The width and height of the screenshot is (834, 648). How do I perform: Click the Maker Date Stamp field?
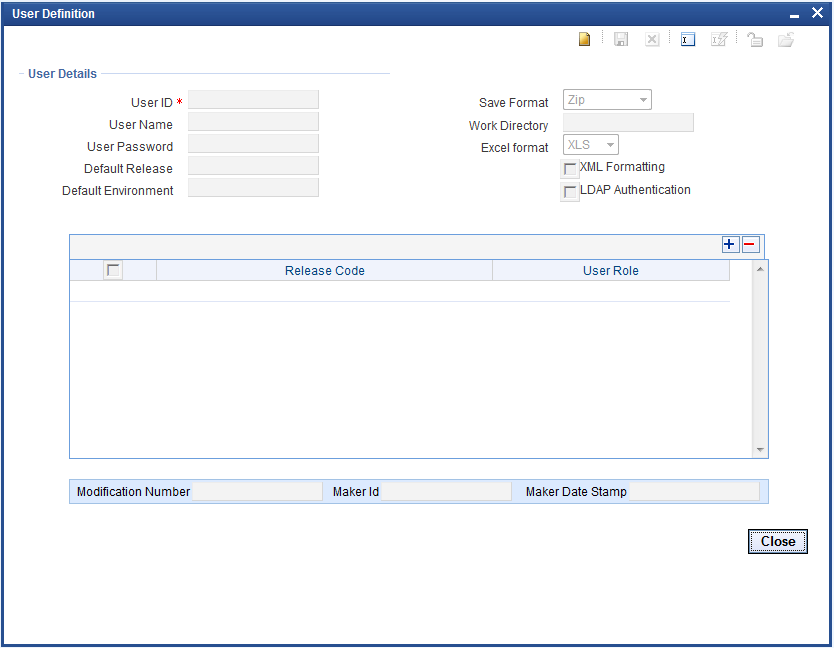(694, 492)
